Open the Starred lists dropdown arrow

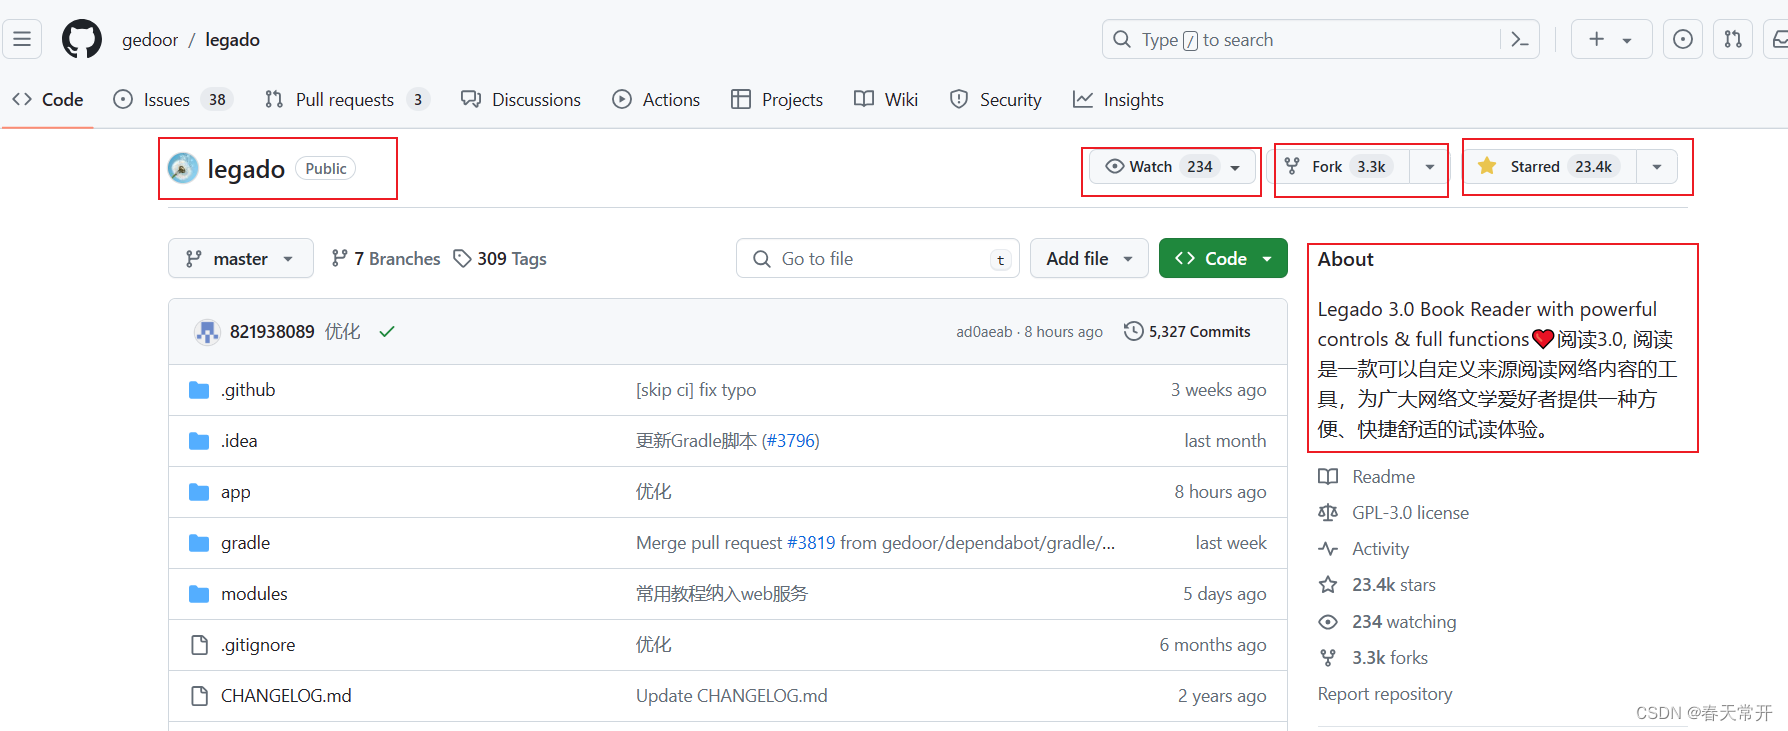(x=1657, y=166)
